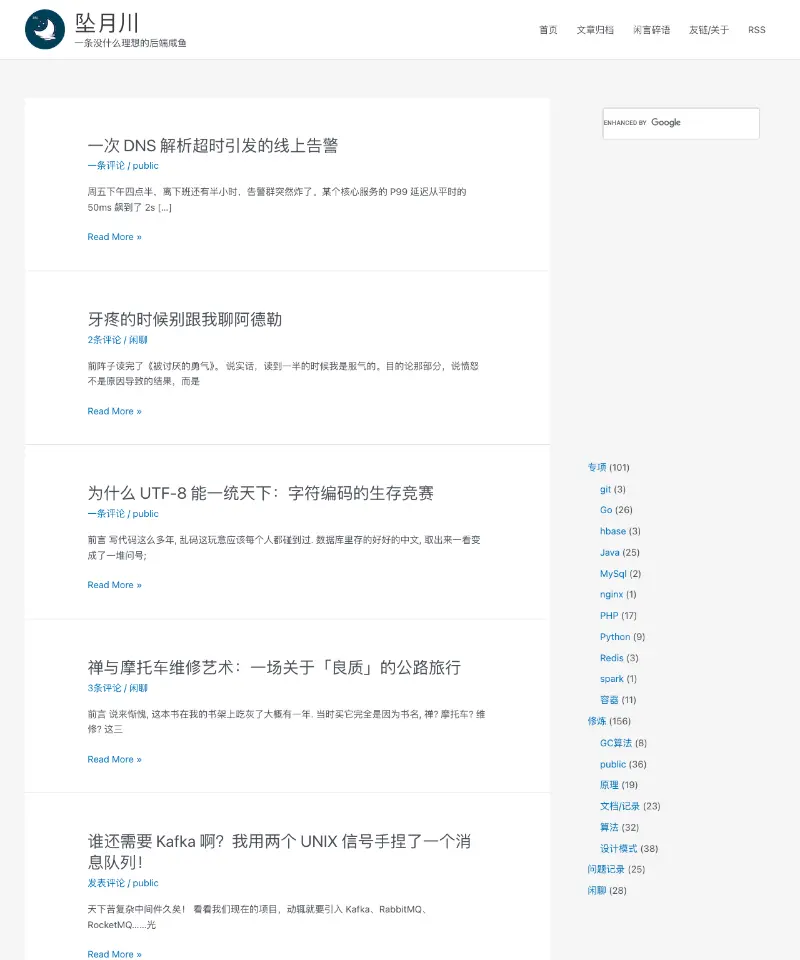
Task: Open article 牙疼的时候别跟我聊阿德勒
Action: point(184,319)
